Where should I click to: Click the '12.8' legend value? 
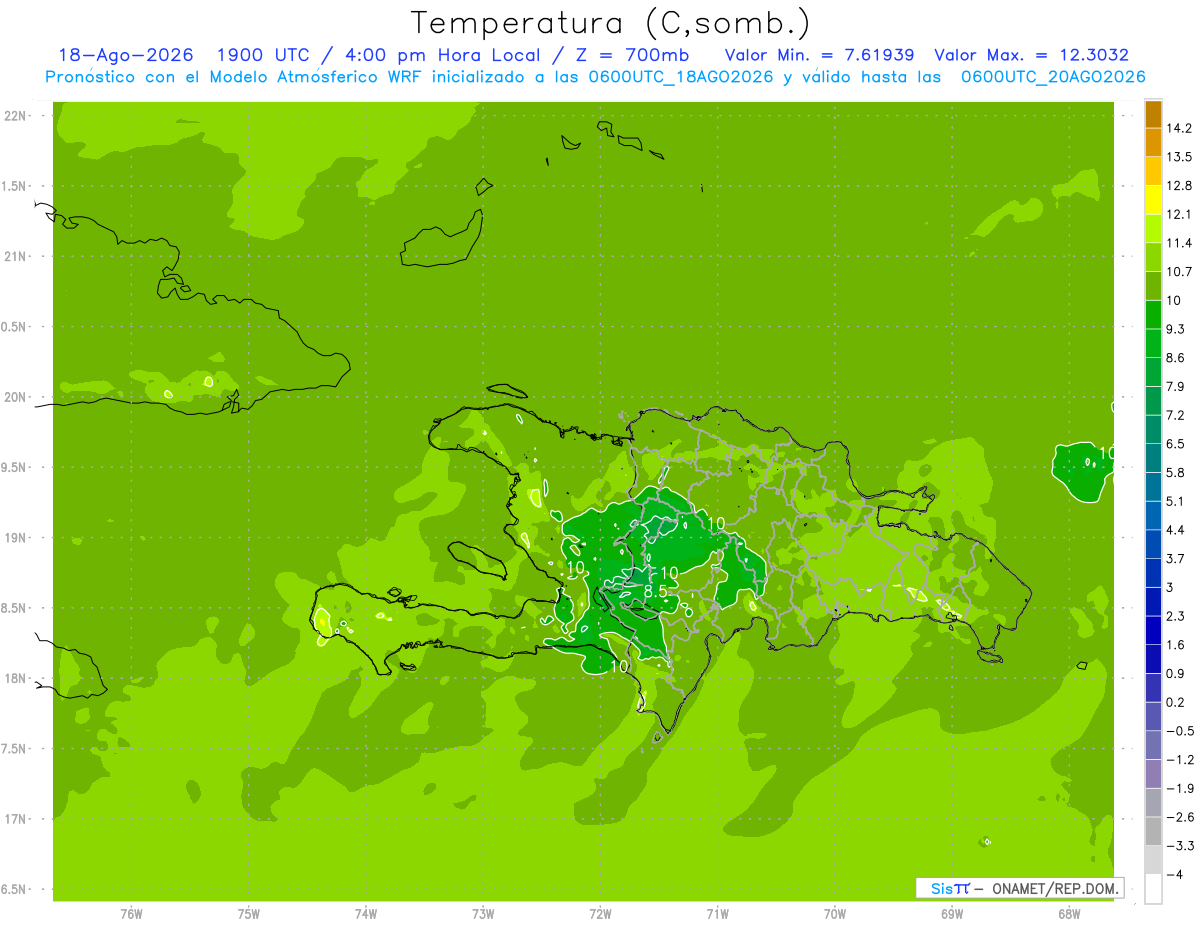(1180, 186)
